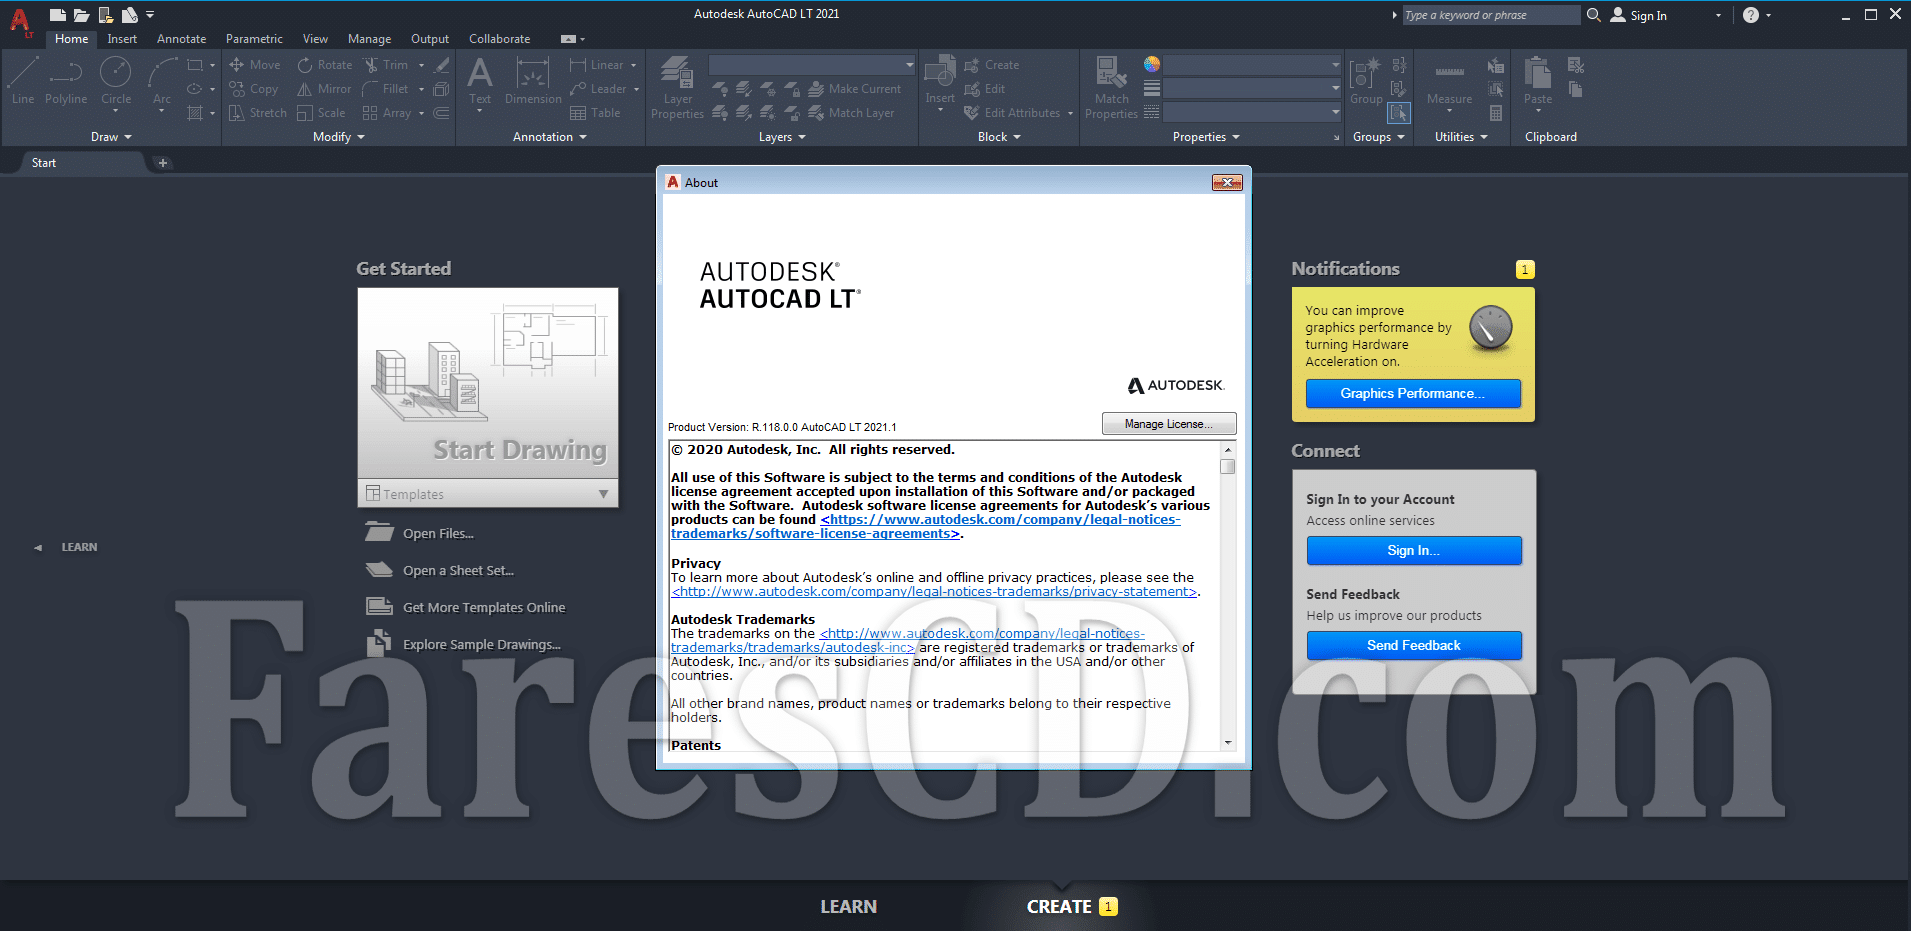
Task: Expand the Properties panel
Action: (x=1206, y=137)
